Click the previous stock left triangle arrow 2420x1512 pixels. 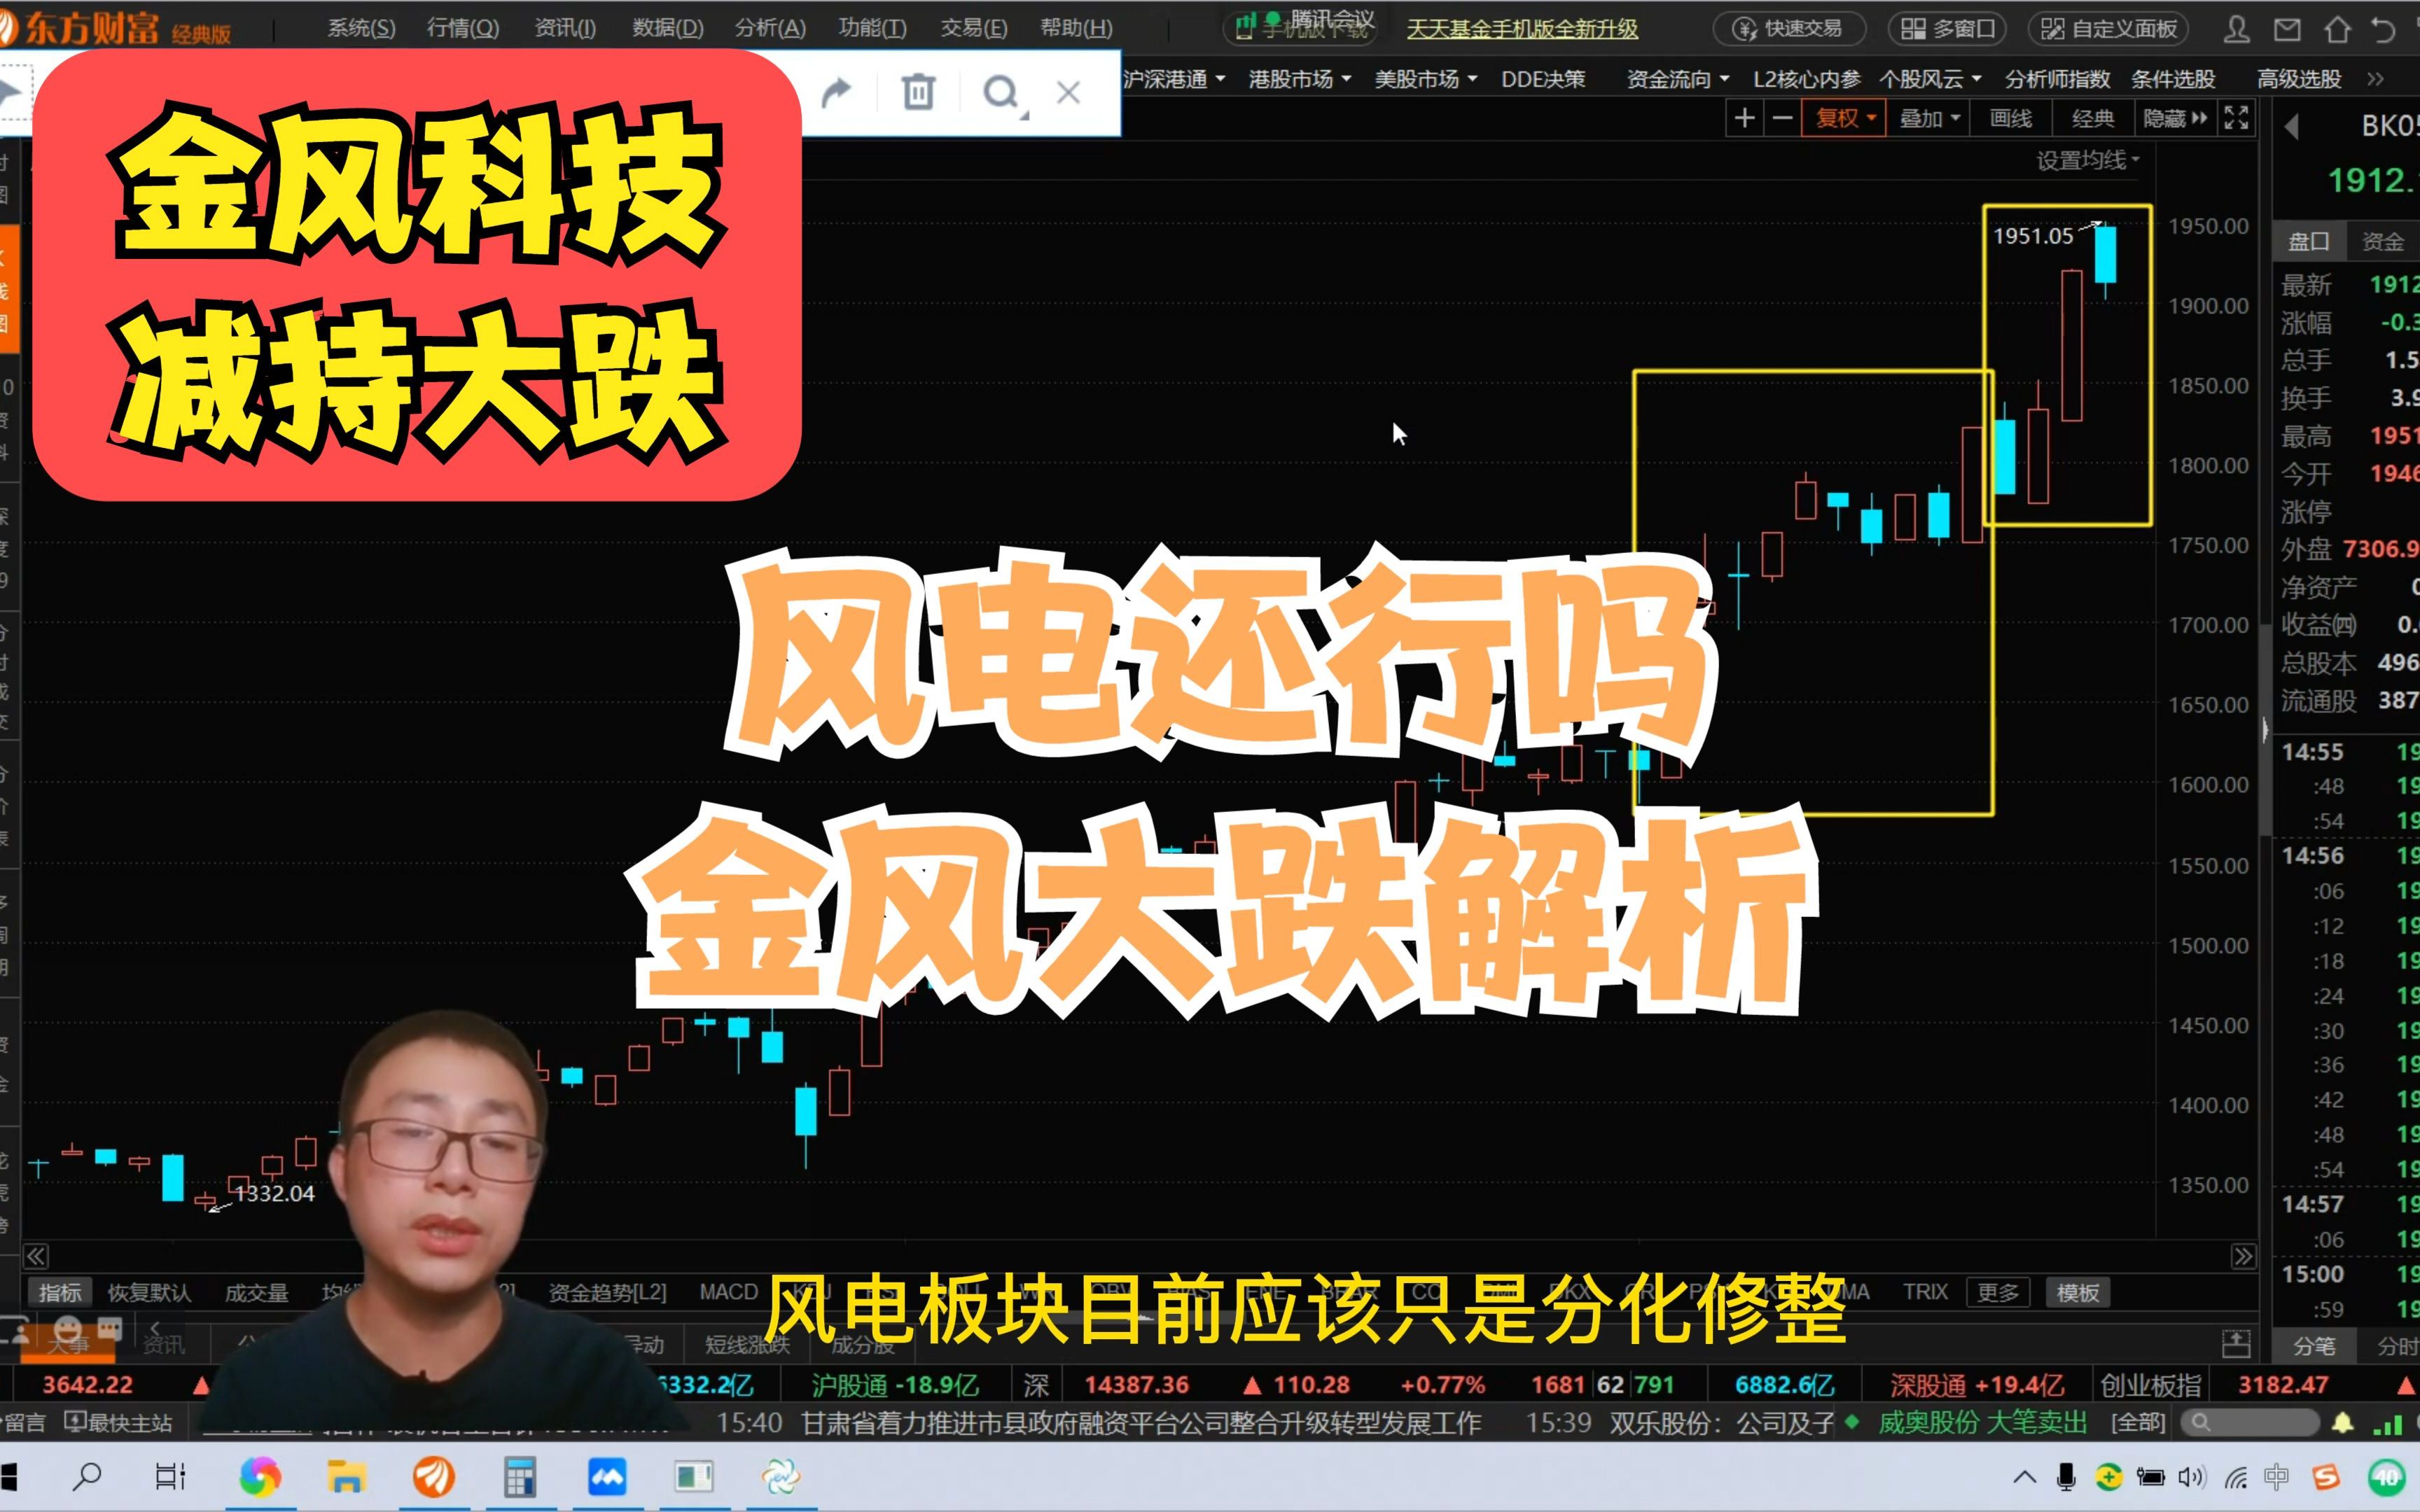[x=2292, y=126]
